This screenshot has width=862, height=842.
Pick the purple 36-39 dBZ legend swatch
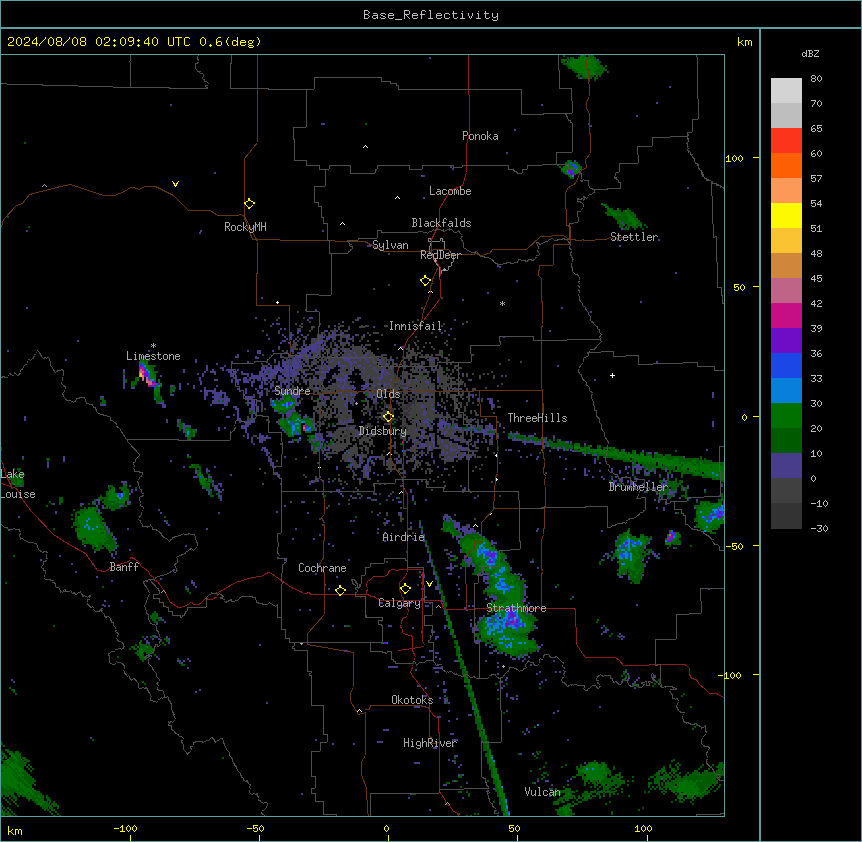pos(786,341)
